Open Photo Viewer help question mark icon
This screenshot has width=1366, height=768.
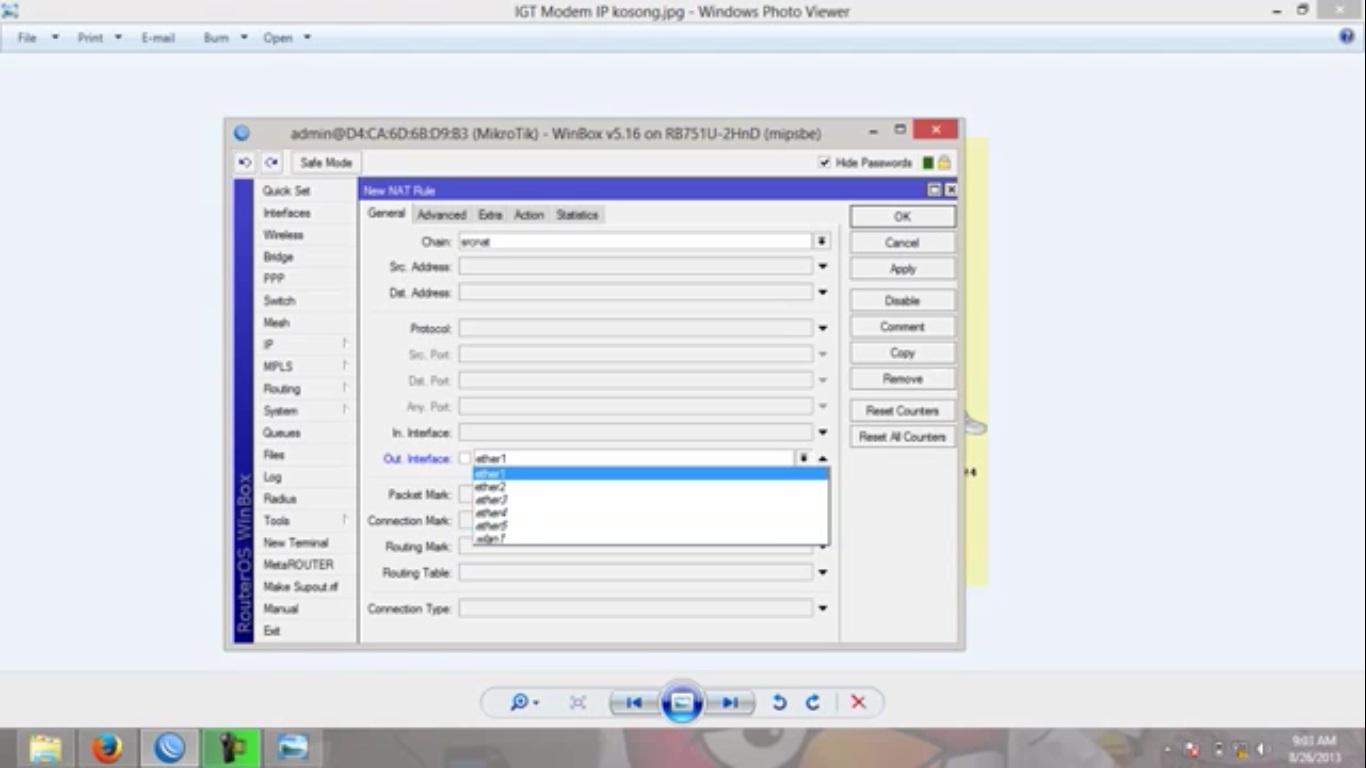1347,37
